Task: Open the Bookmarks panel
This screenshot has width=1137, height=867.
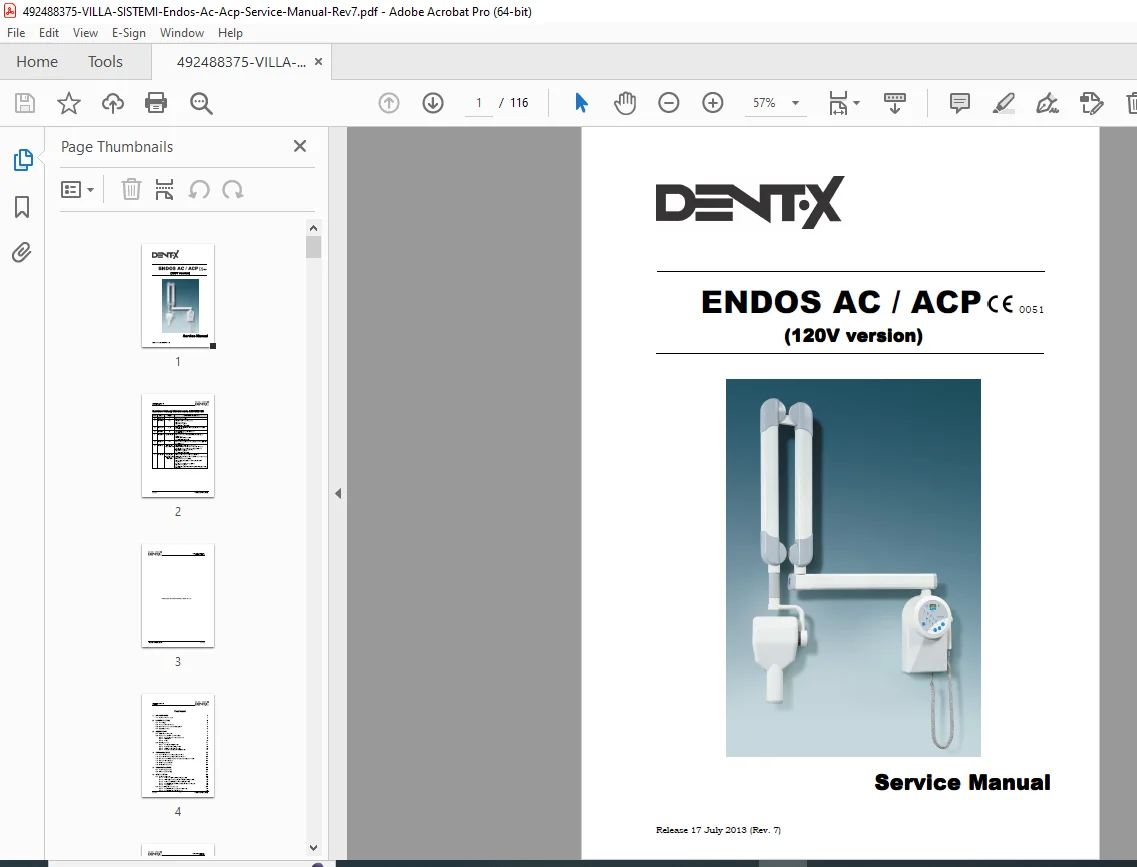Action: click(x=22, y=207)
